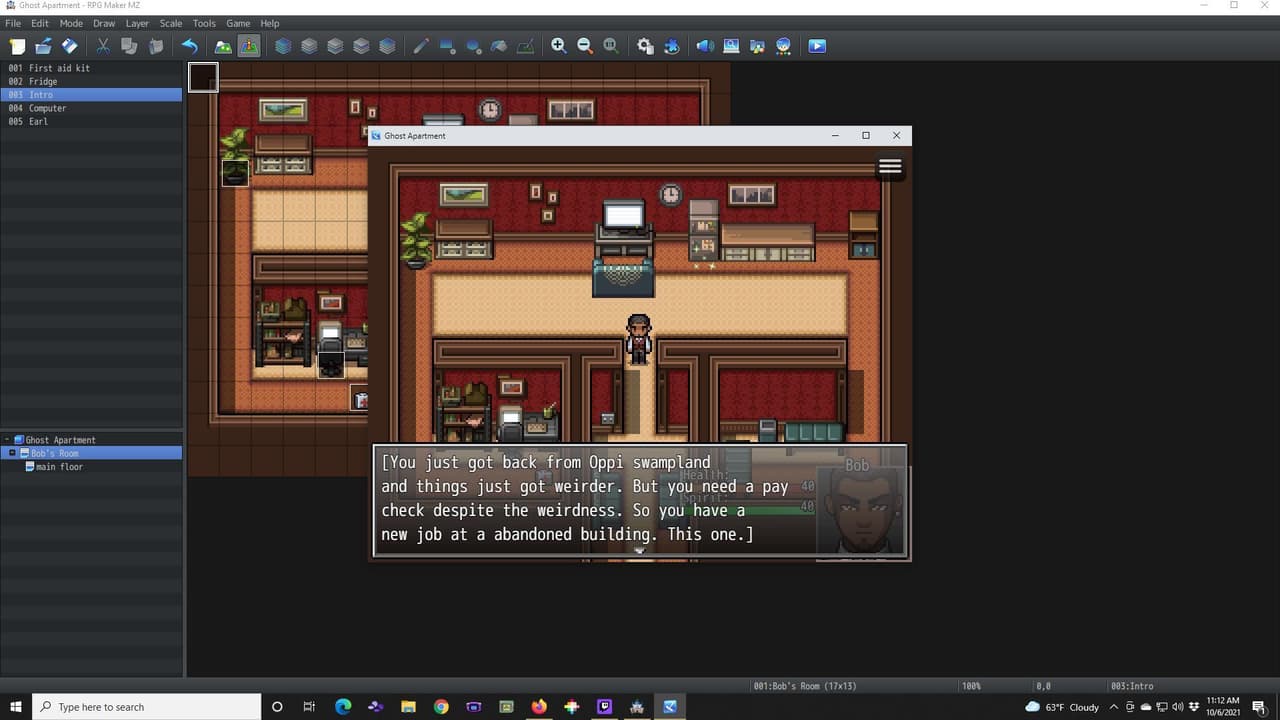Select the Shadow Pen tool
This screenshot has width=1280, height=720.
(x=525, y=46)
